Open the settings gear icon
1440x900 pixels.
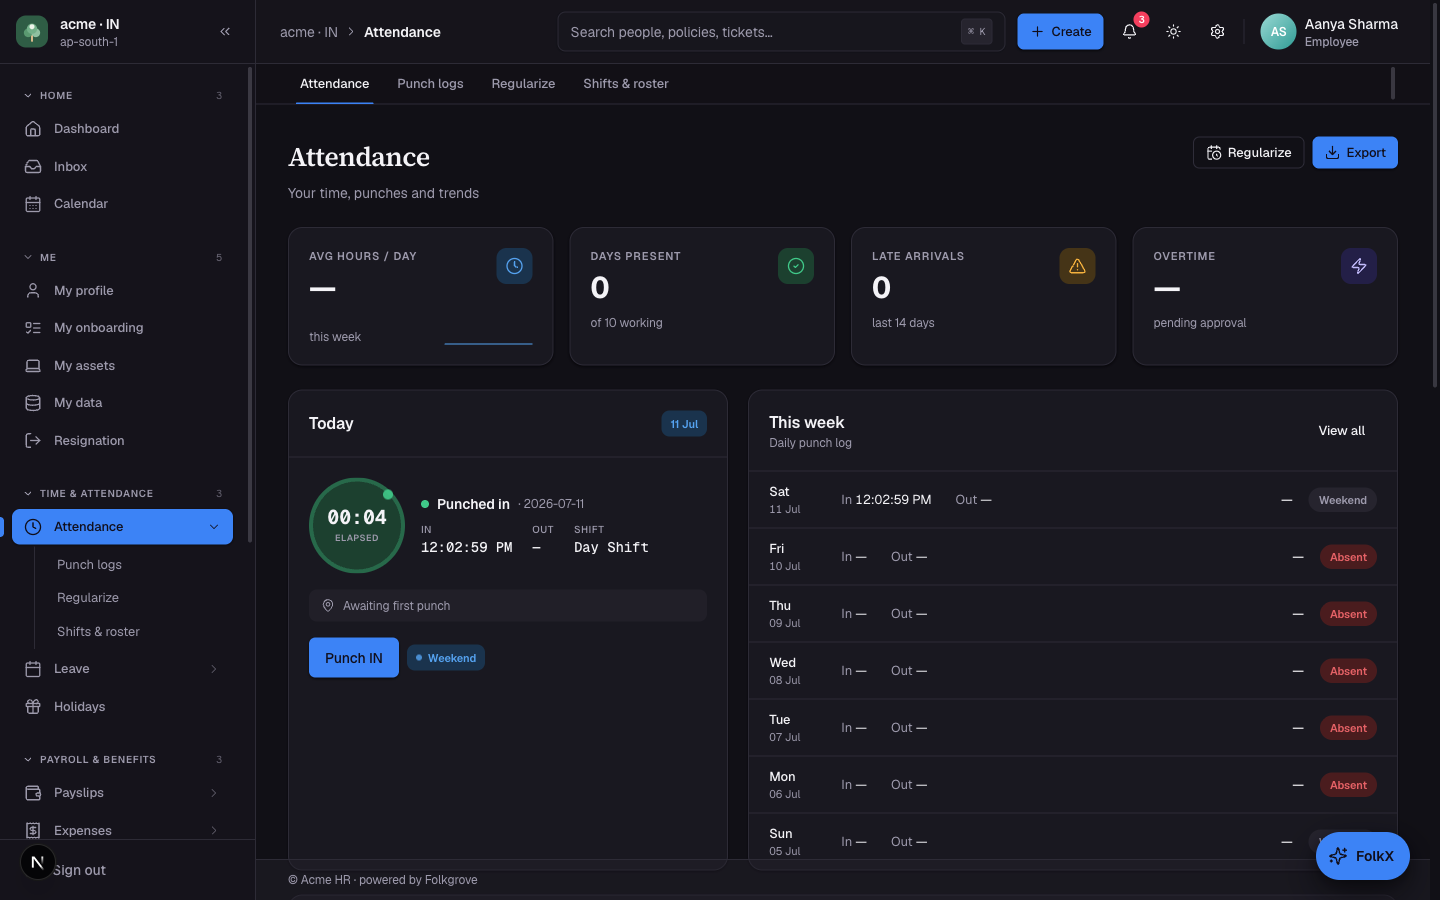tap(1217, 32)
